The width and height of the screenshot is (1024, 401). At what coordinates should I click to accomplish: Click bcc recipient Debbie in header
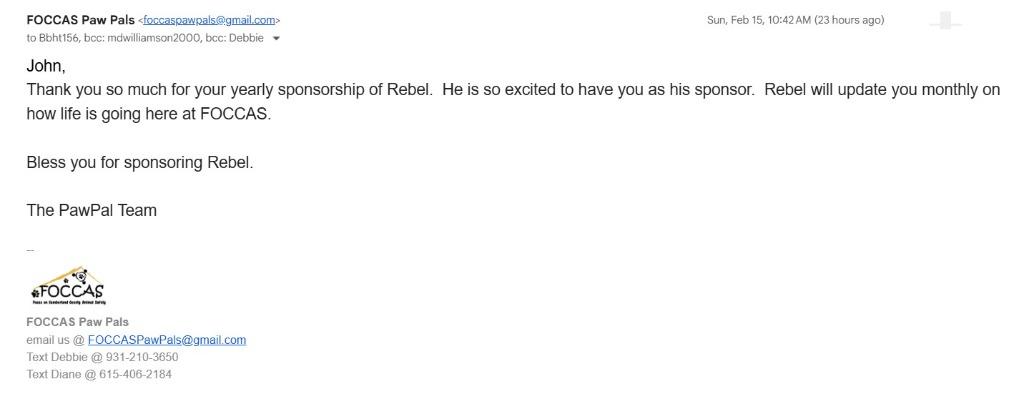246,38
